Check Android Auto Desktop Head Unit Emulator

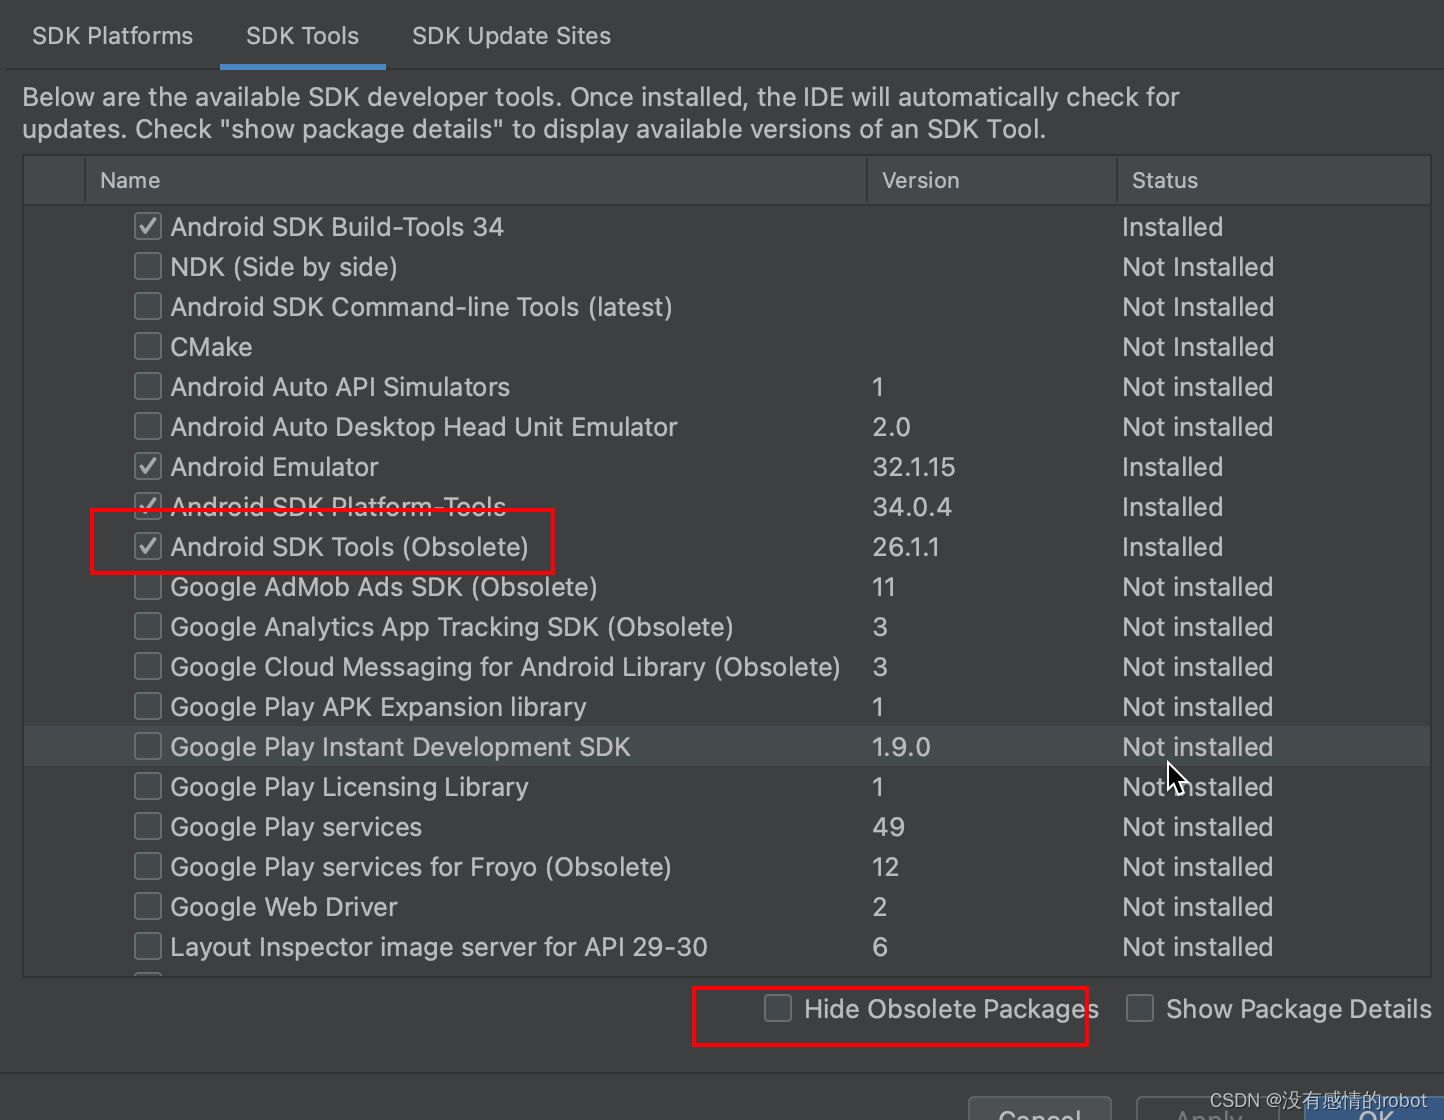148,426
